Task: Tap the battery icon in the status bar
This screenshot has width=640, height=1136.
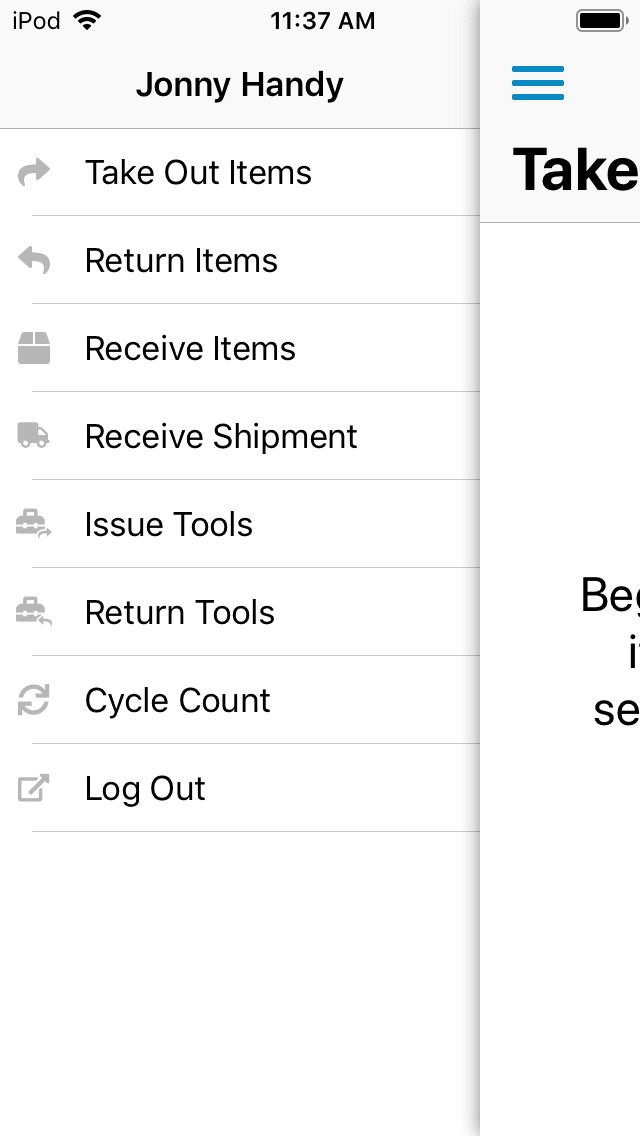Action: [x=601, y=21]
